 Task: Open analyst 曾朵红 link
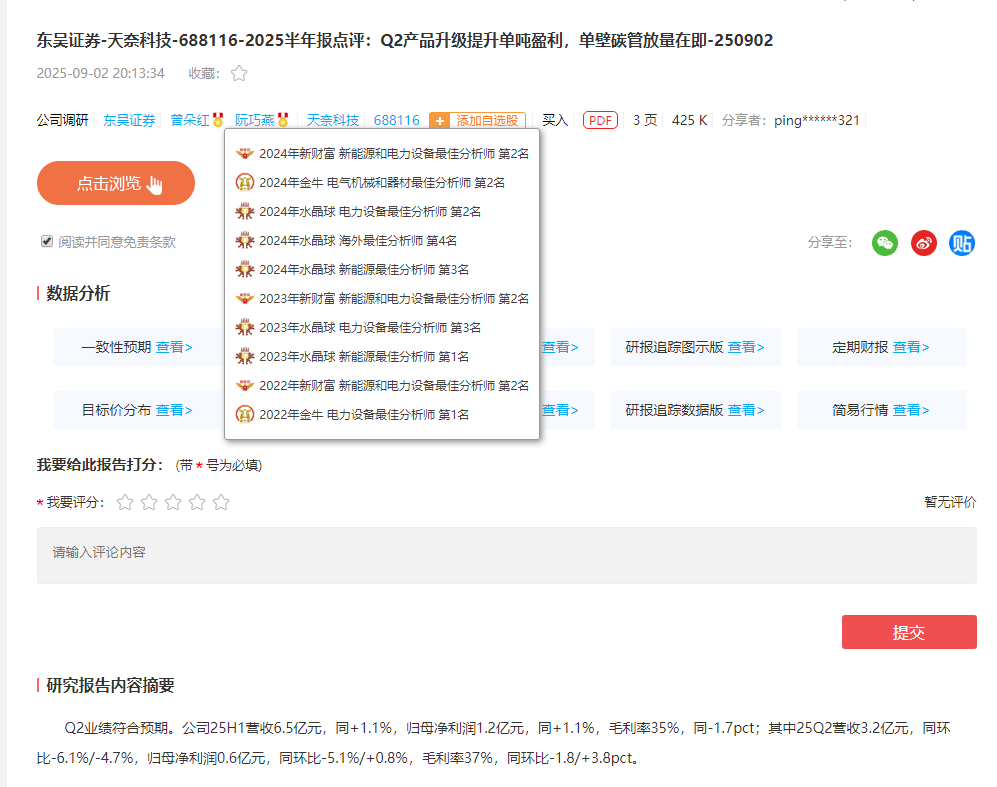click(x=189, y=120)
